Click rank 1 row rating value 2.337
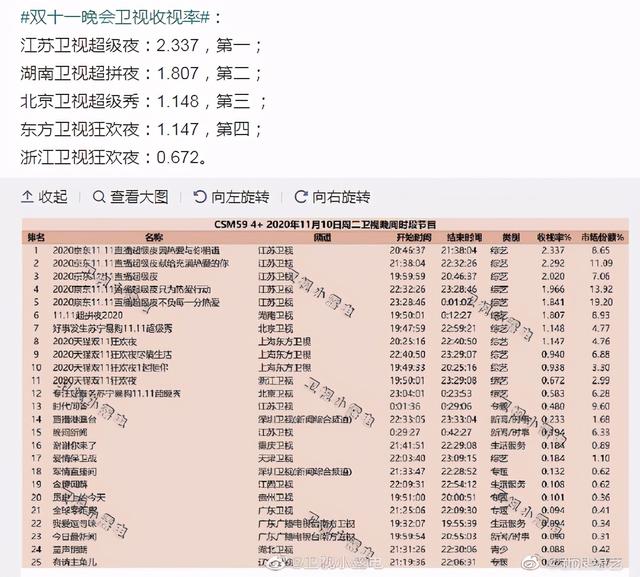This screenshot has height=577, width=640. coord(553,250)
